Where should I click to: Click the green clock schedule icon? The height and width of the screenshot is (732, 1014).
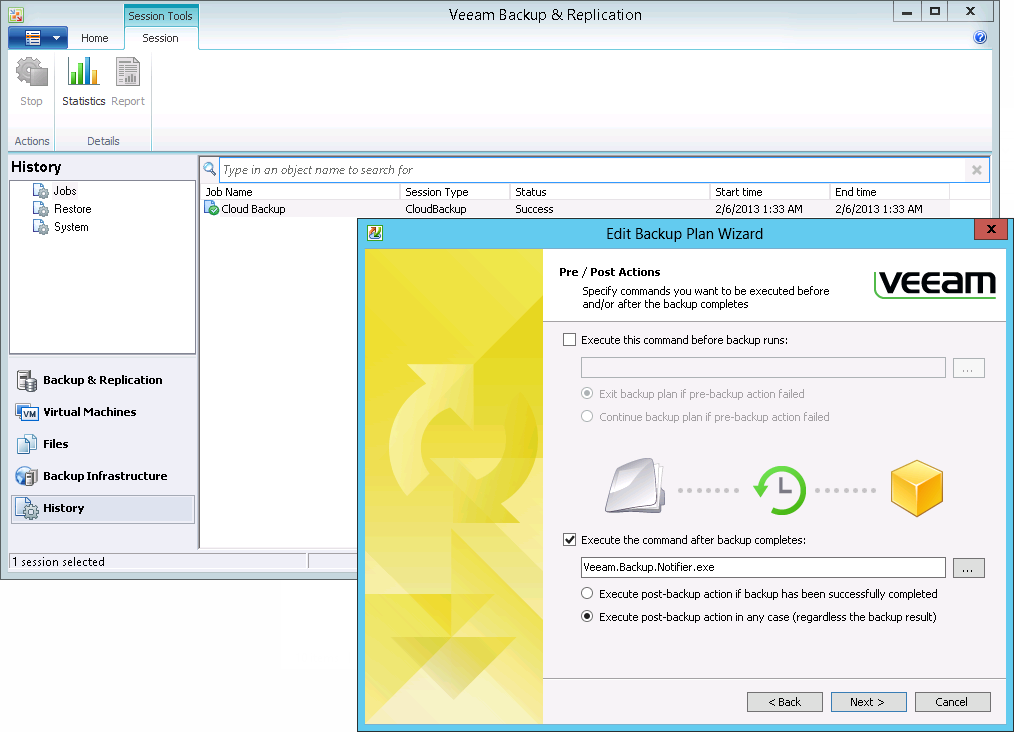coord(780,490)
